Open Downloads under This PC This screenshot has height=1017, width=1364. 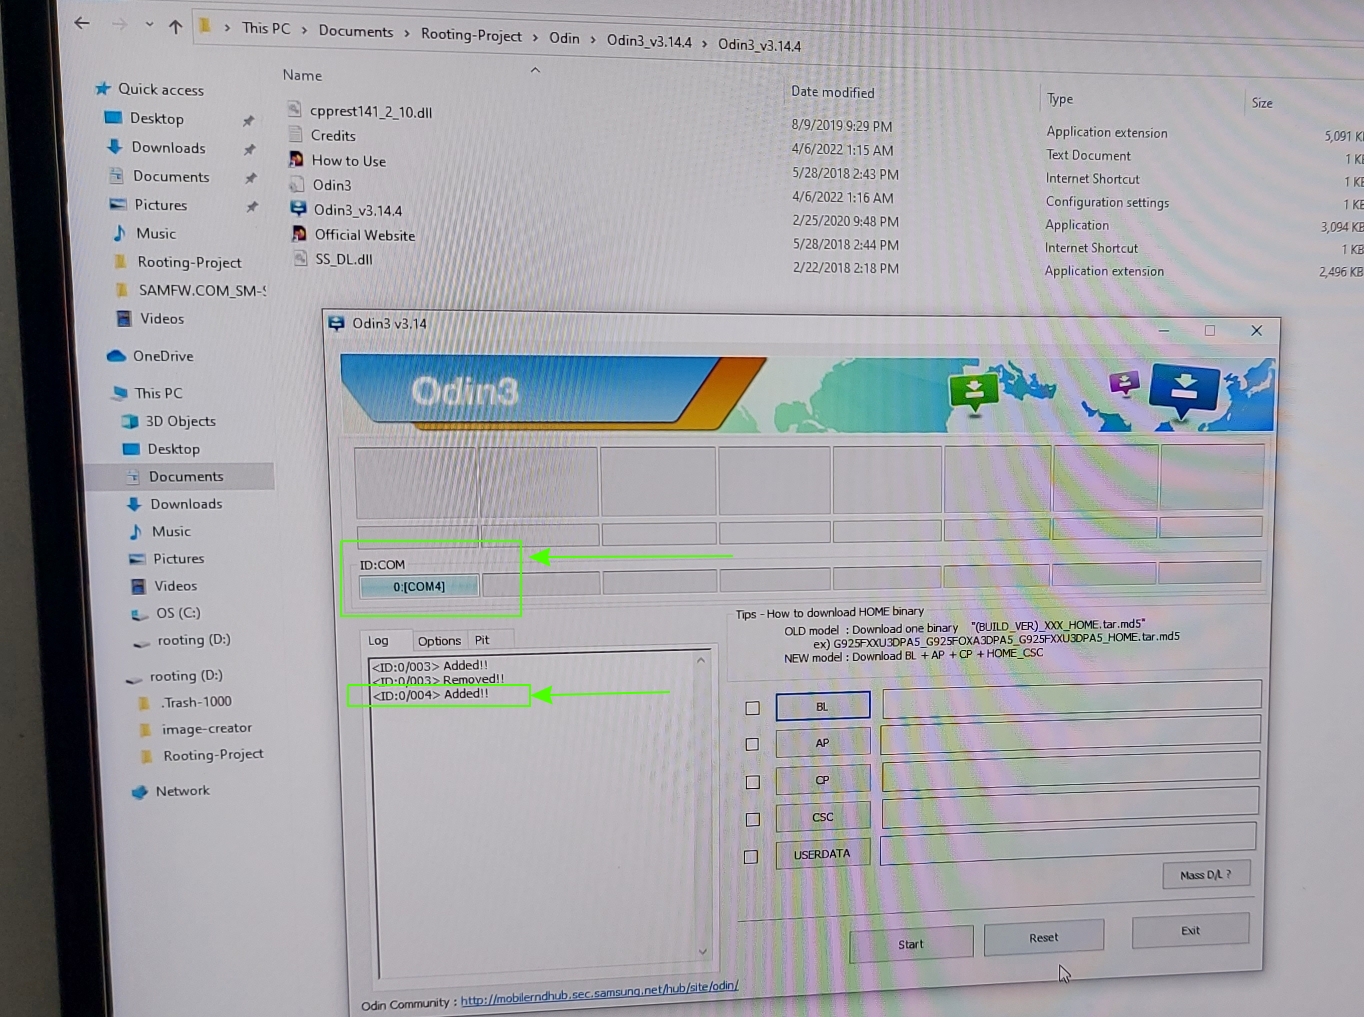click(x=186, y=504)
